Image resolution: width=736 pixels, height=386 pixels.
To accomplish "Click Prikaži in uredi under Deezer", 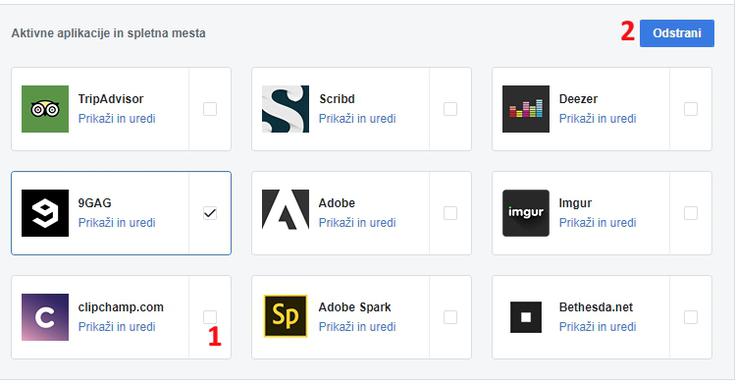I will [598, 118].
